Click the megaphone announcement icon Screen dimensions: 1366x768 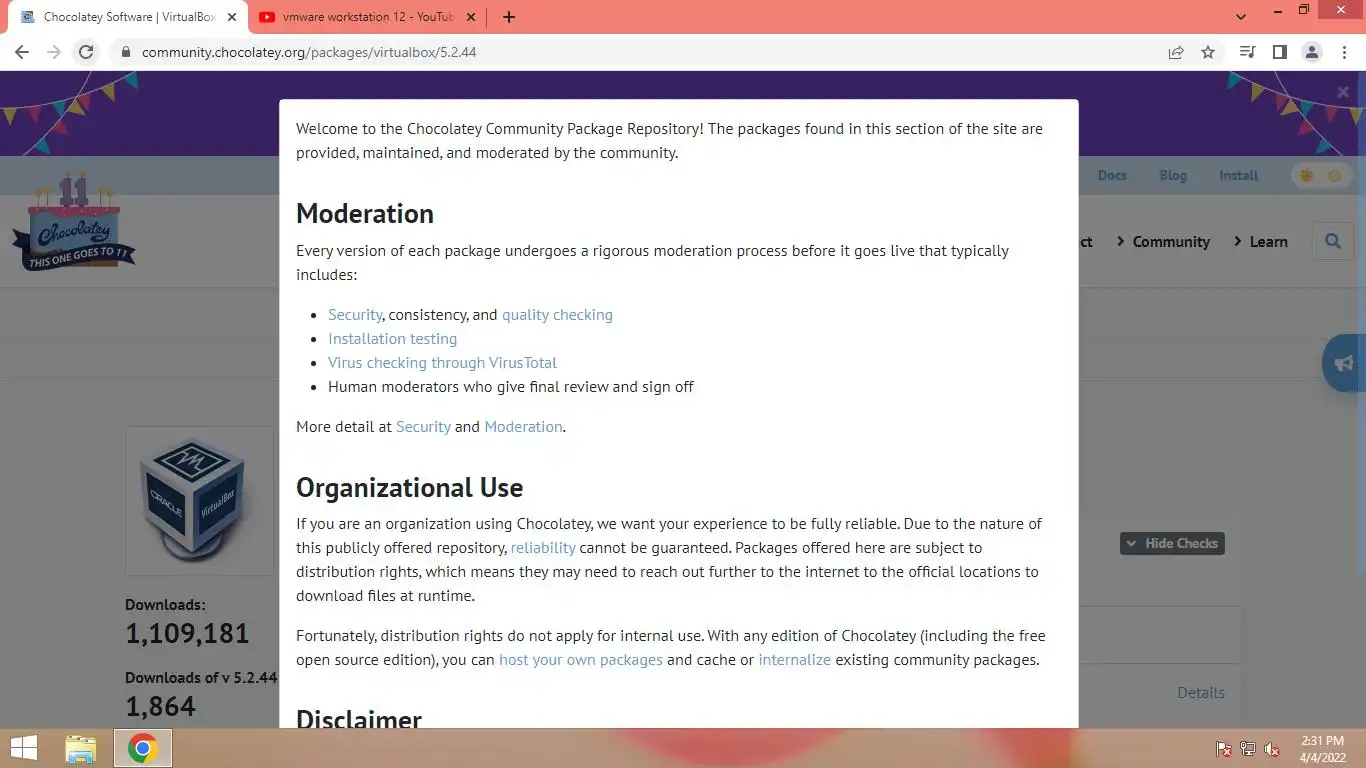(1344, 363)
